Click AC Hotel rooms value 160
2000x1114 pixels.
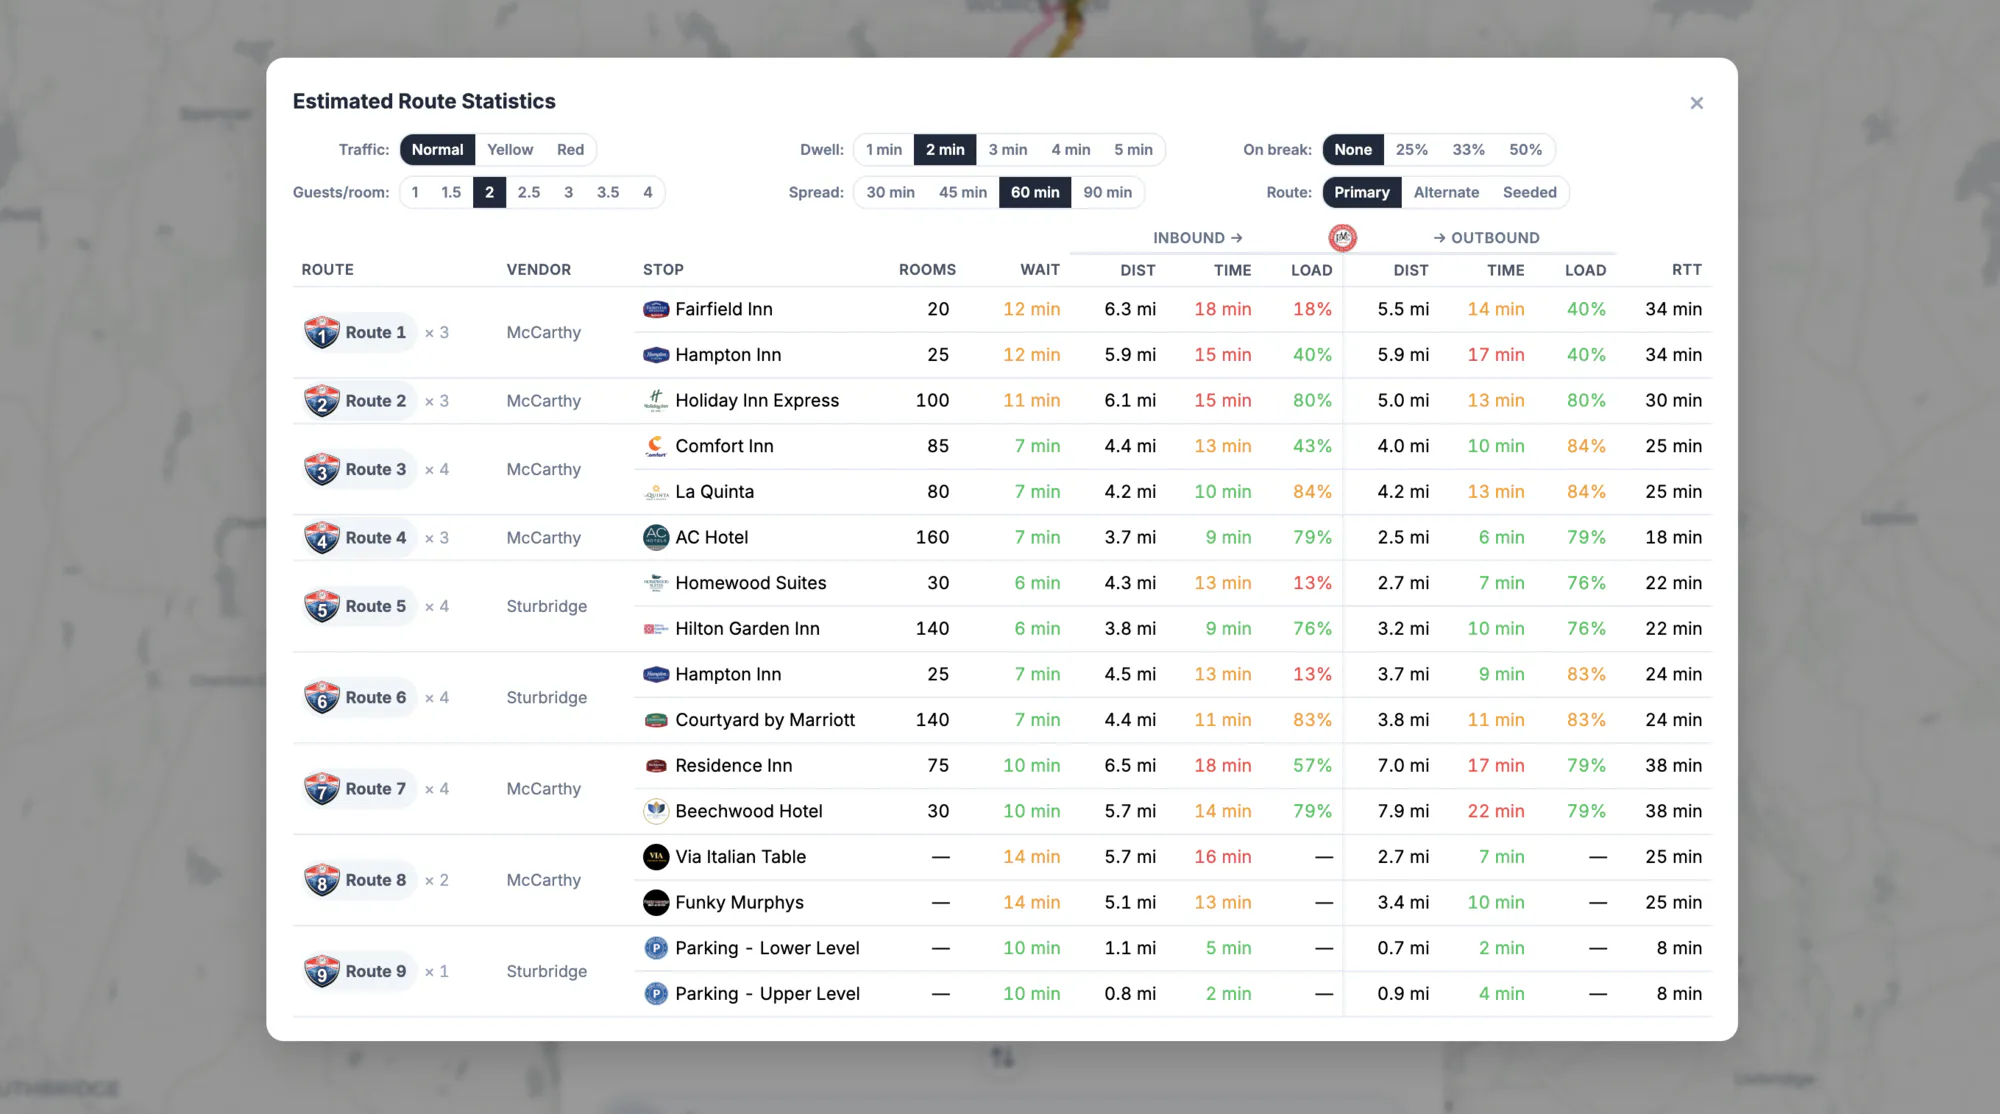[932, 538]
